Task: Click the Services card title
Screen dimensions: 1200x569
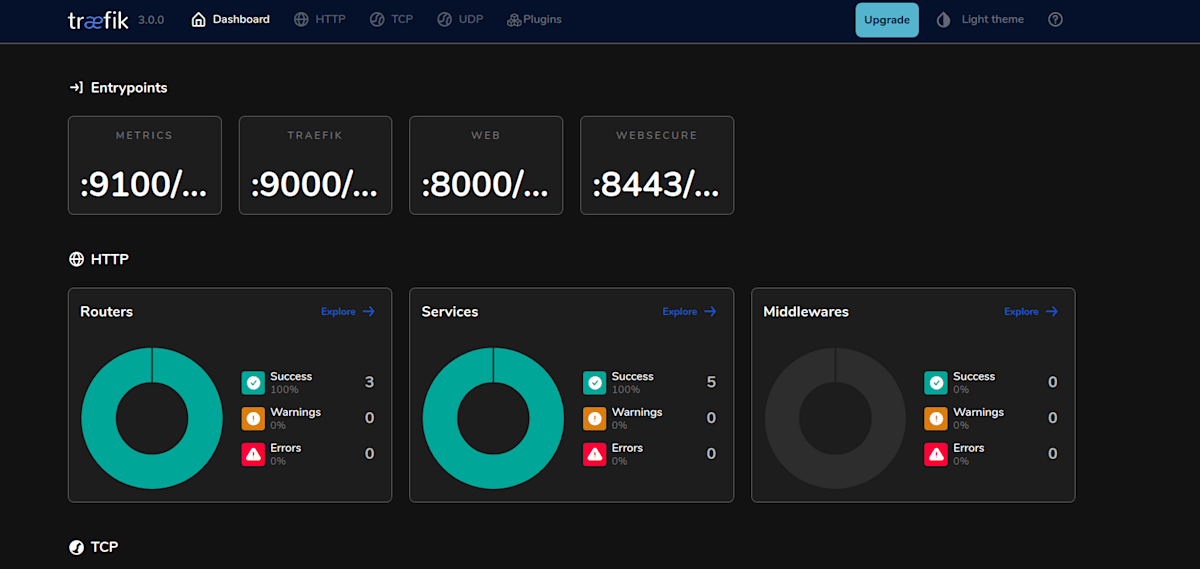Action: click(x=450, y=312)
